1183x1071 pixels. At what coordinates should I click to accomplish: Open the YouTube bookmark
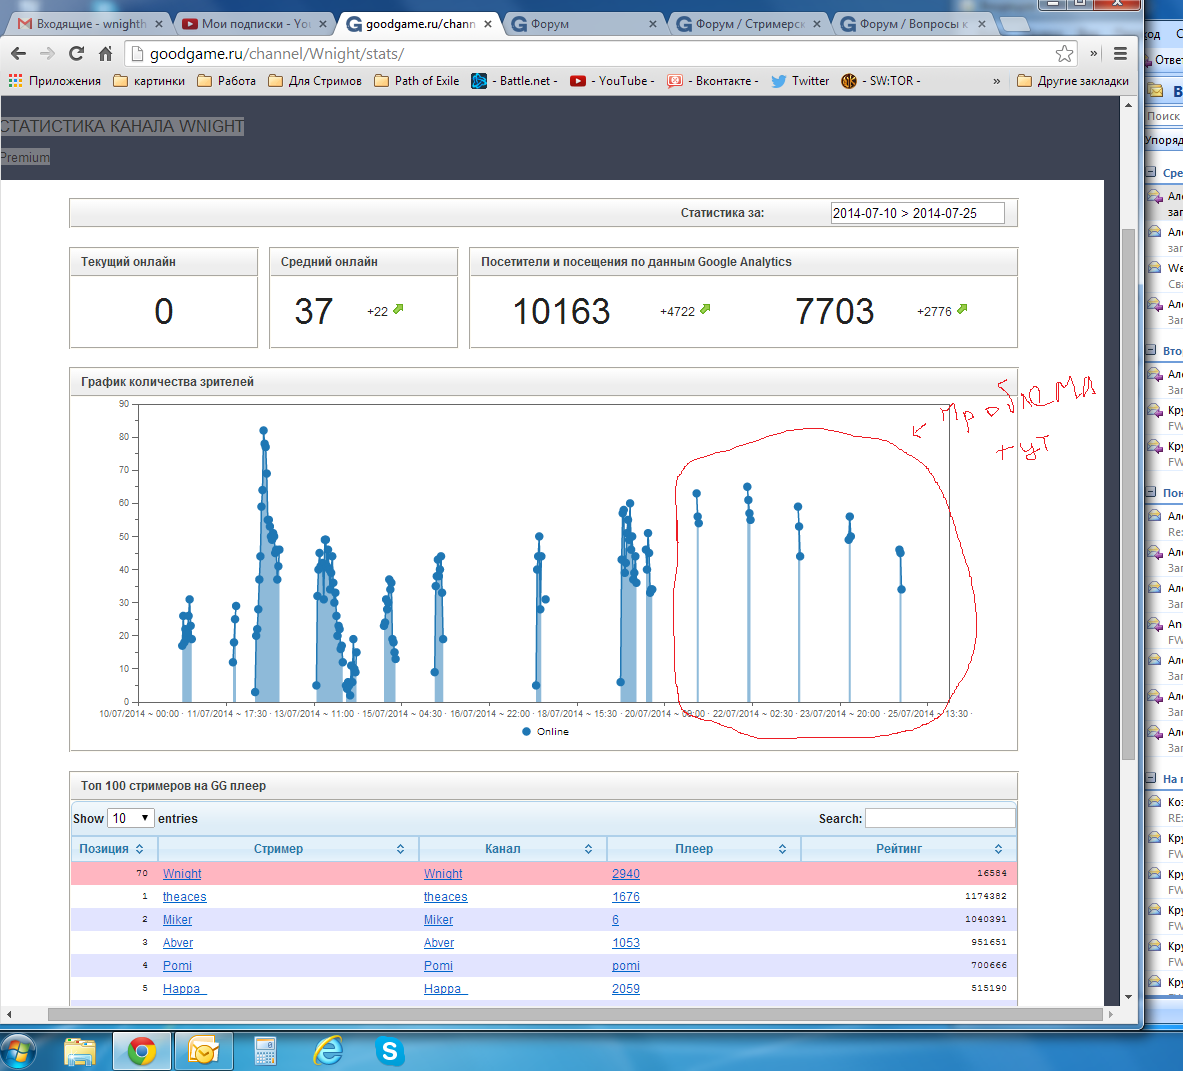click(x=612, y=81)
